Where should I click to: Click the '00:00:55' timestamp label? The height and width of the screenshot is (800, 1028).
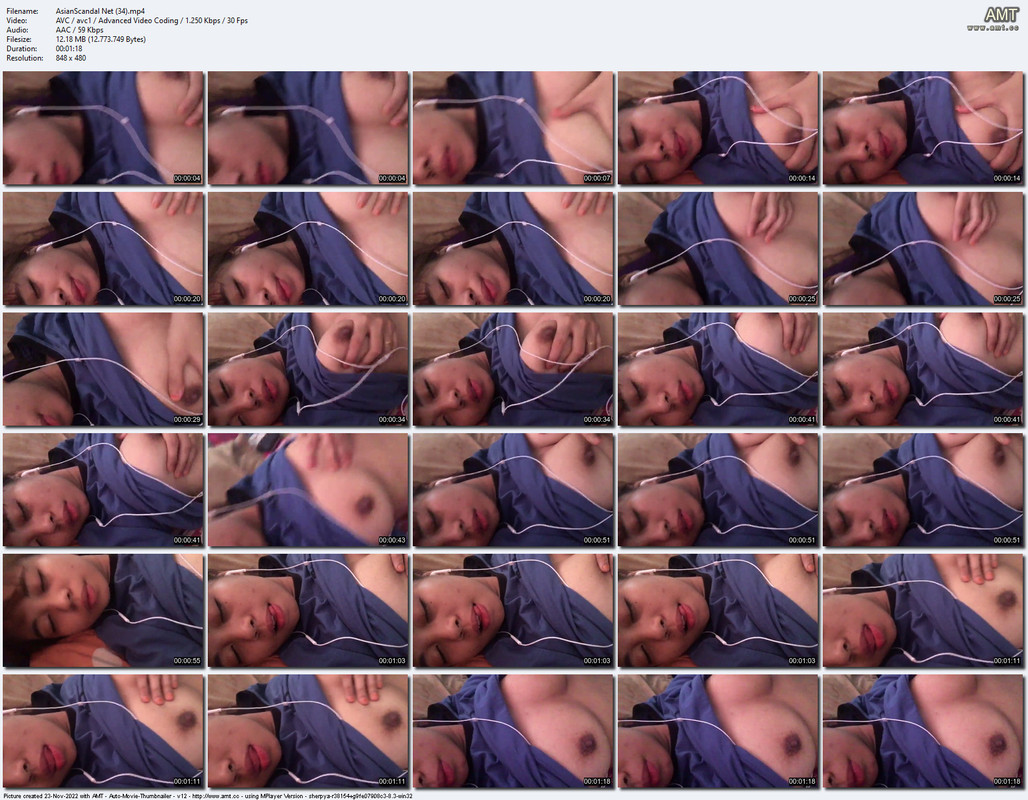pyautogui.click(x=187, y=661)
